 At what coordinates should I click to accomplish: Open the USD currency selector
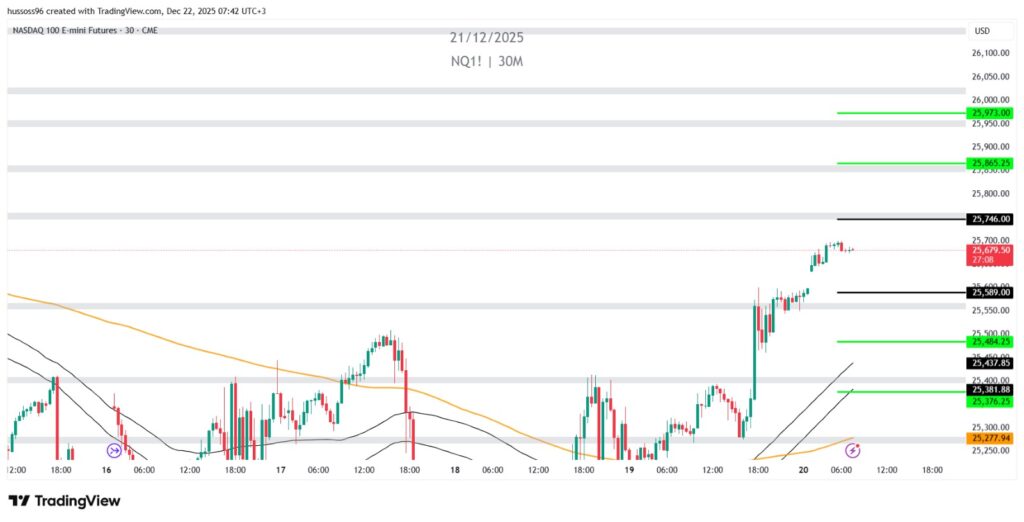point(981,30)
